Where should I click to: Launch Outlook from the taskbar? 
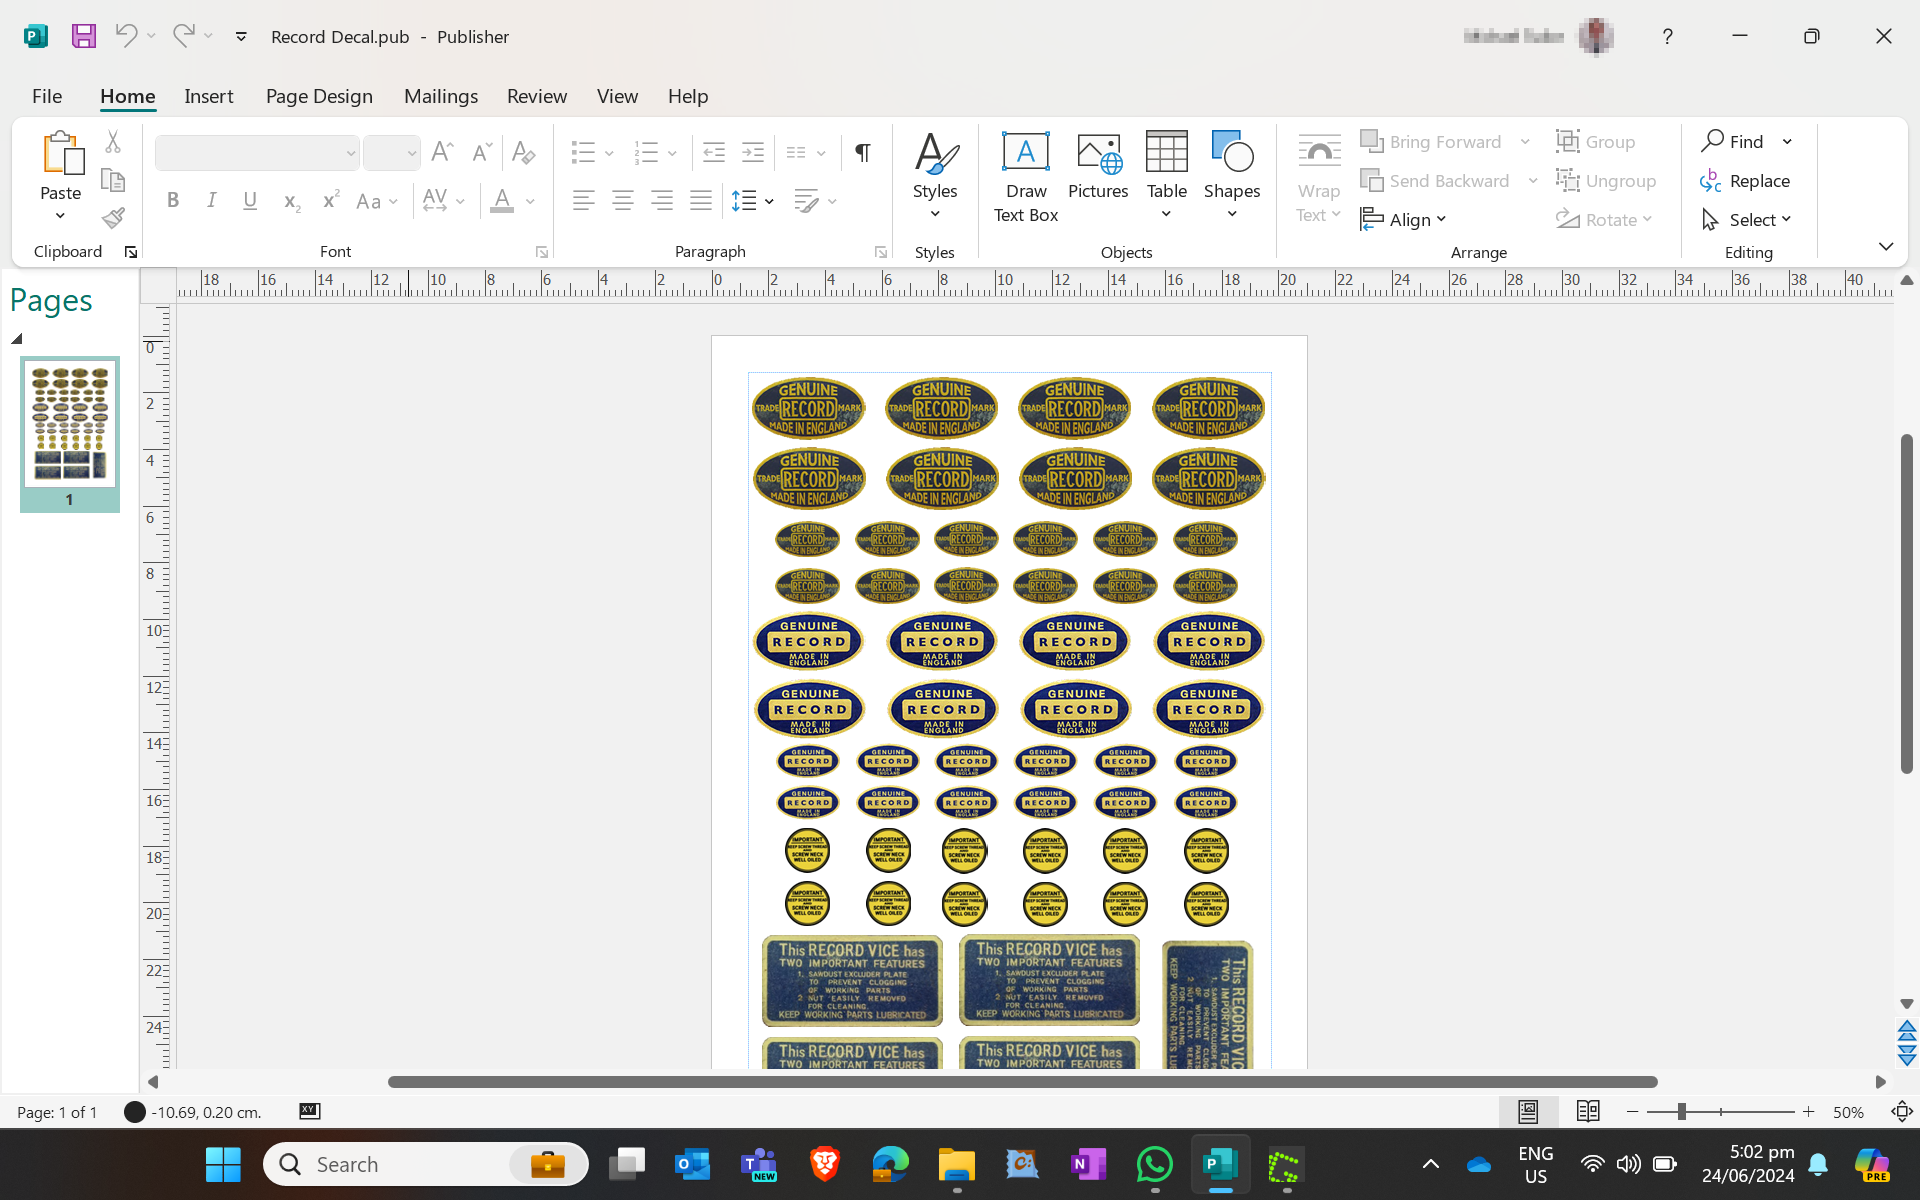pos(692,1165)
